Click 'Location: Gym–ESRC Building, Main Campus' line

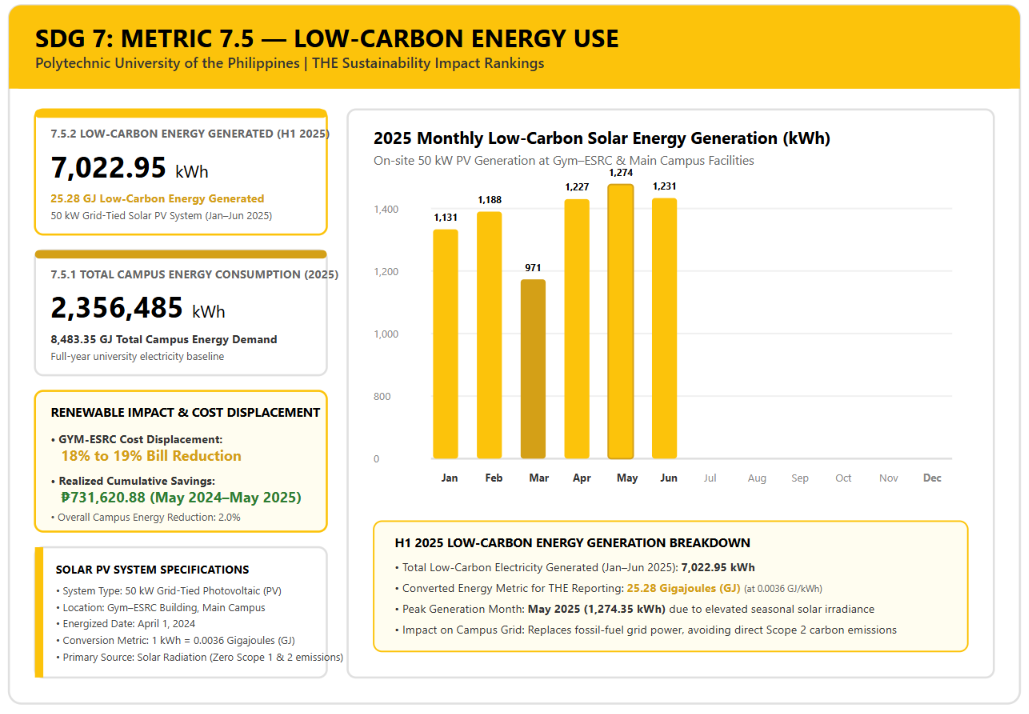(x=161, y=608)
